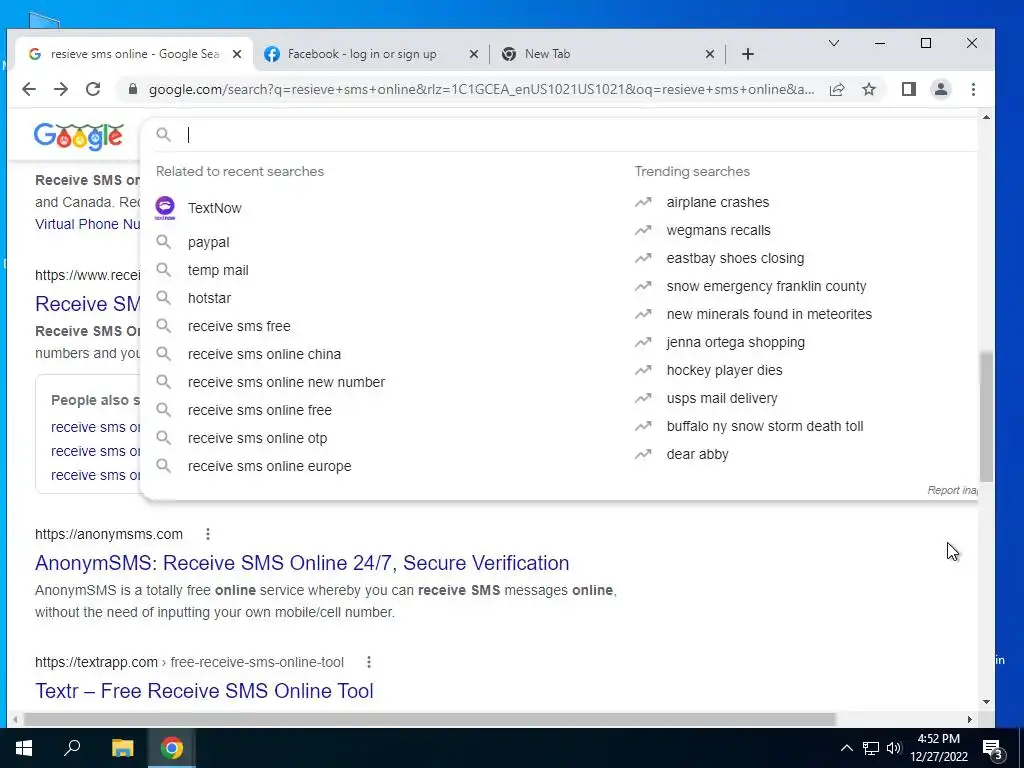Image resolution: width=1024 pixels, height=768 pixels.
Task: Select the TextNow suggestion
Action: click(x=215, y=208)
